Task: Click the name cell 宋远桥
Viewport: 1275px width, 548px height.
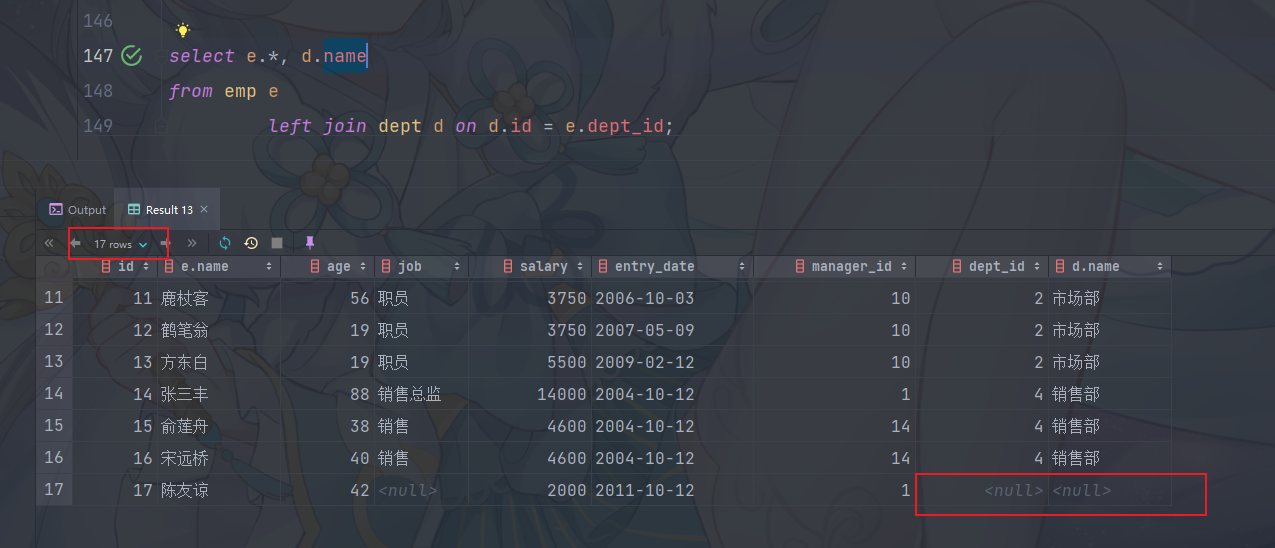Action: click(x=184, y=458)
